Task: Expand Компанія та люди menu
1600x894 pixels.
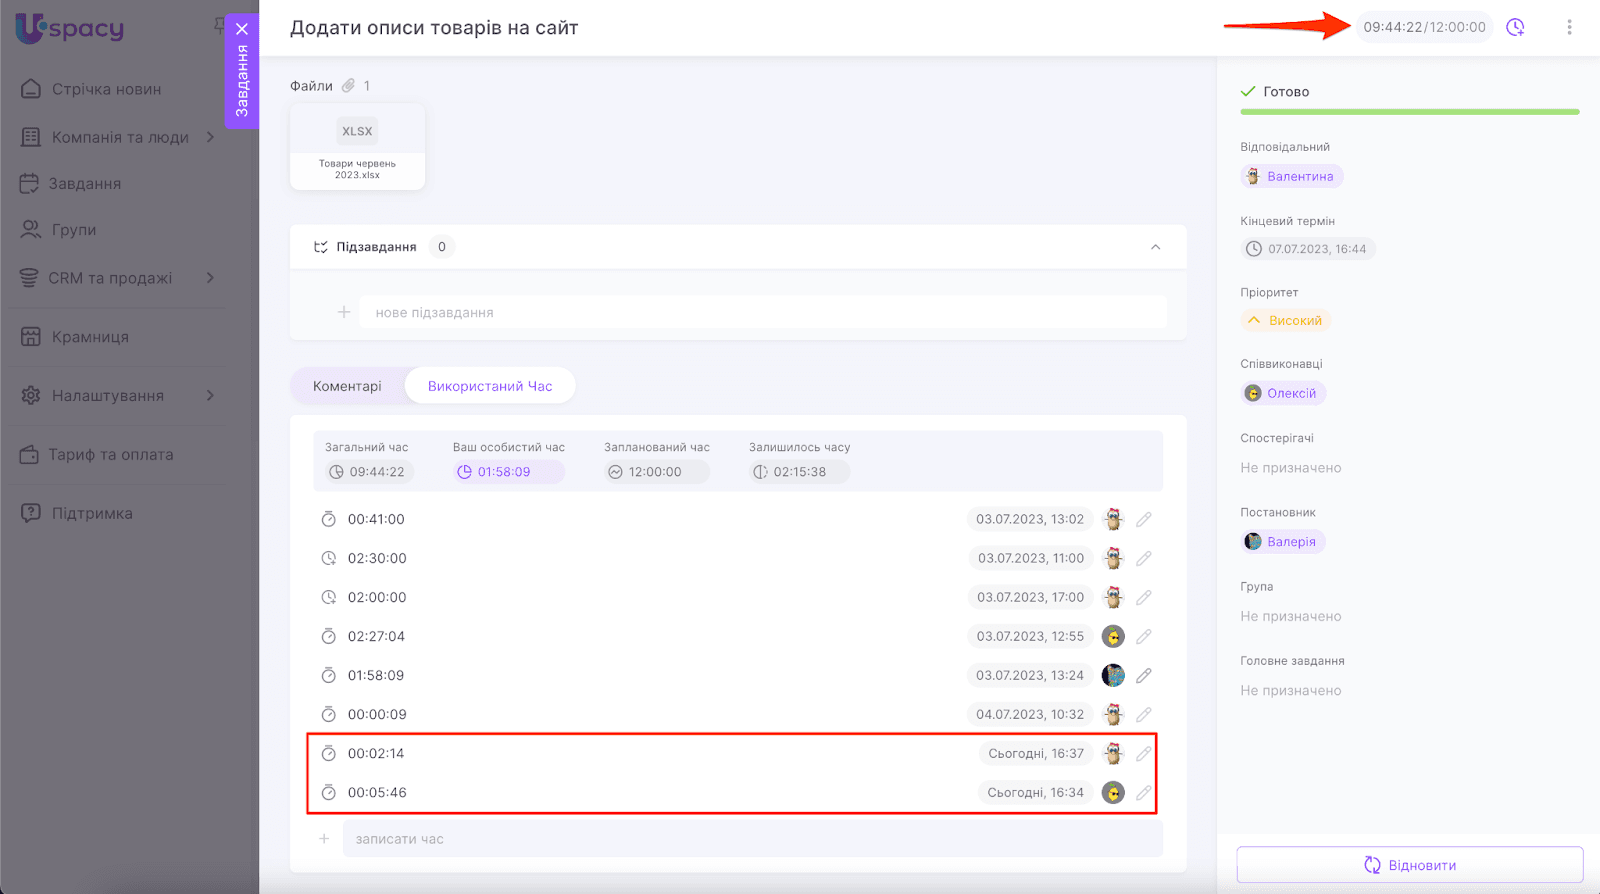Action: tap(210, 137)
